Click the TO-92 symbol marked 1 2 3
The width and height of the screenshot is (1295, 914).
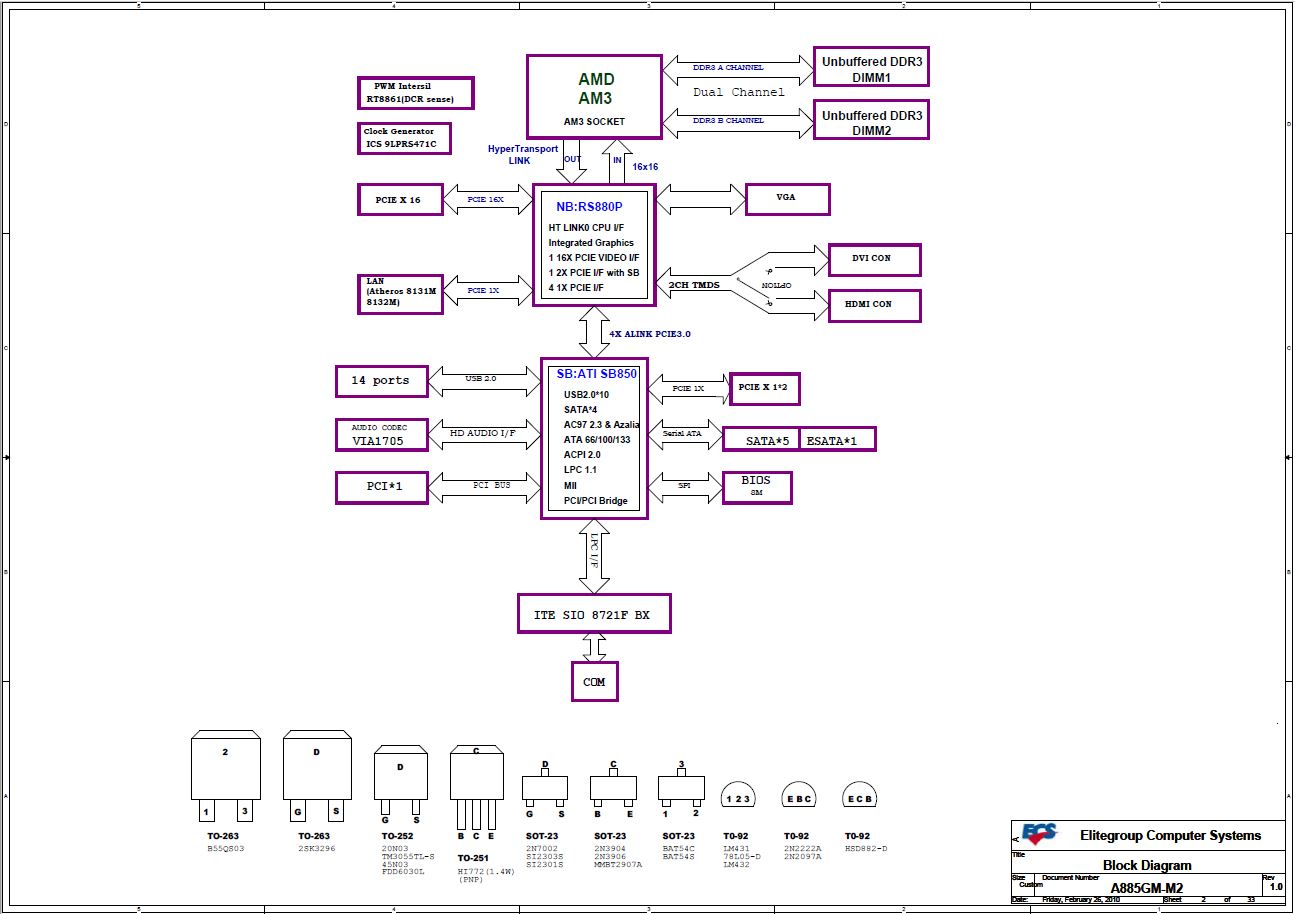736,795
